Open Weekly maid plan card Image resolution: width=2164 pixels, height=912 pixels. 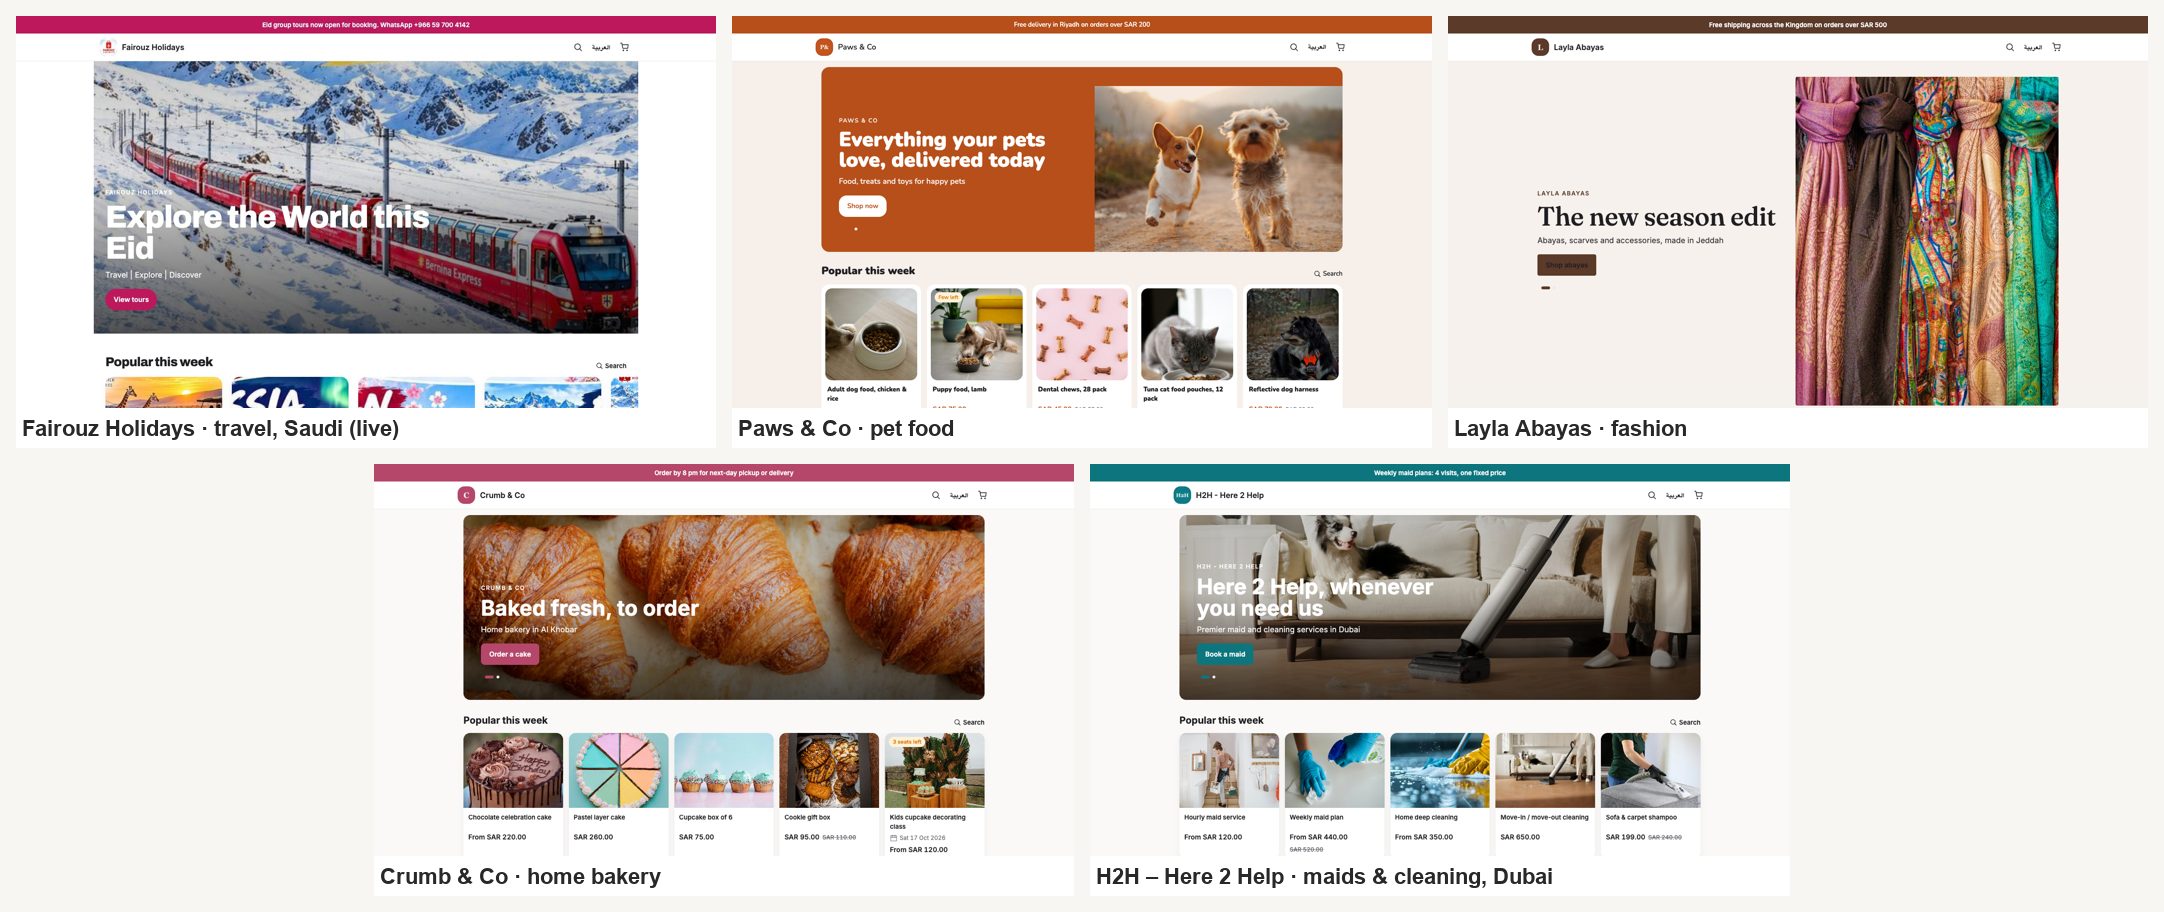pyautogui.click(x=1334, y=794)
